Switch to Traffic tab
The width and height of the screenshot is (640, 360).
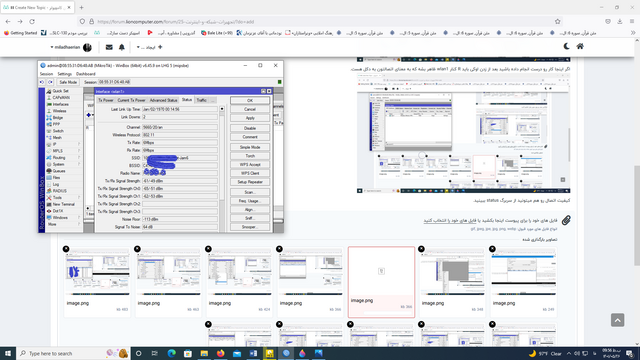pyautogui.click(x=202, y=100)
